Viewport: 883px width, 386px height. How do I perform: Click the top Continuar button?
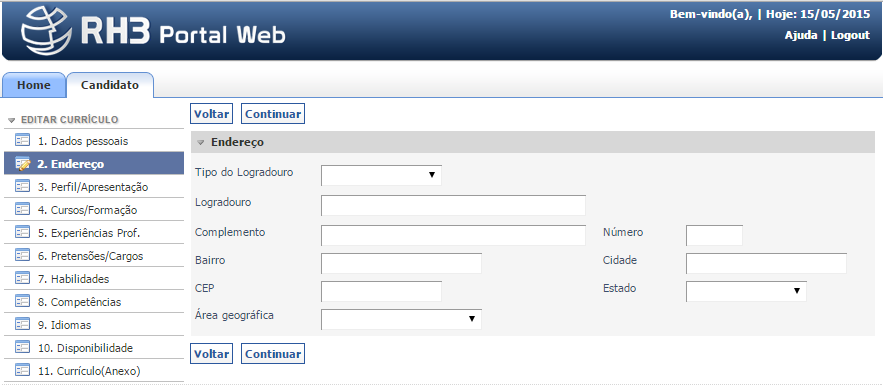pyautogui.click(x=273, y=114)
